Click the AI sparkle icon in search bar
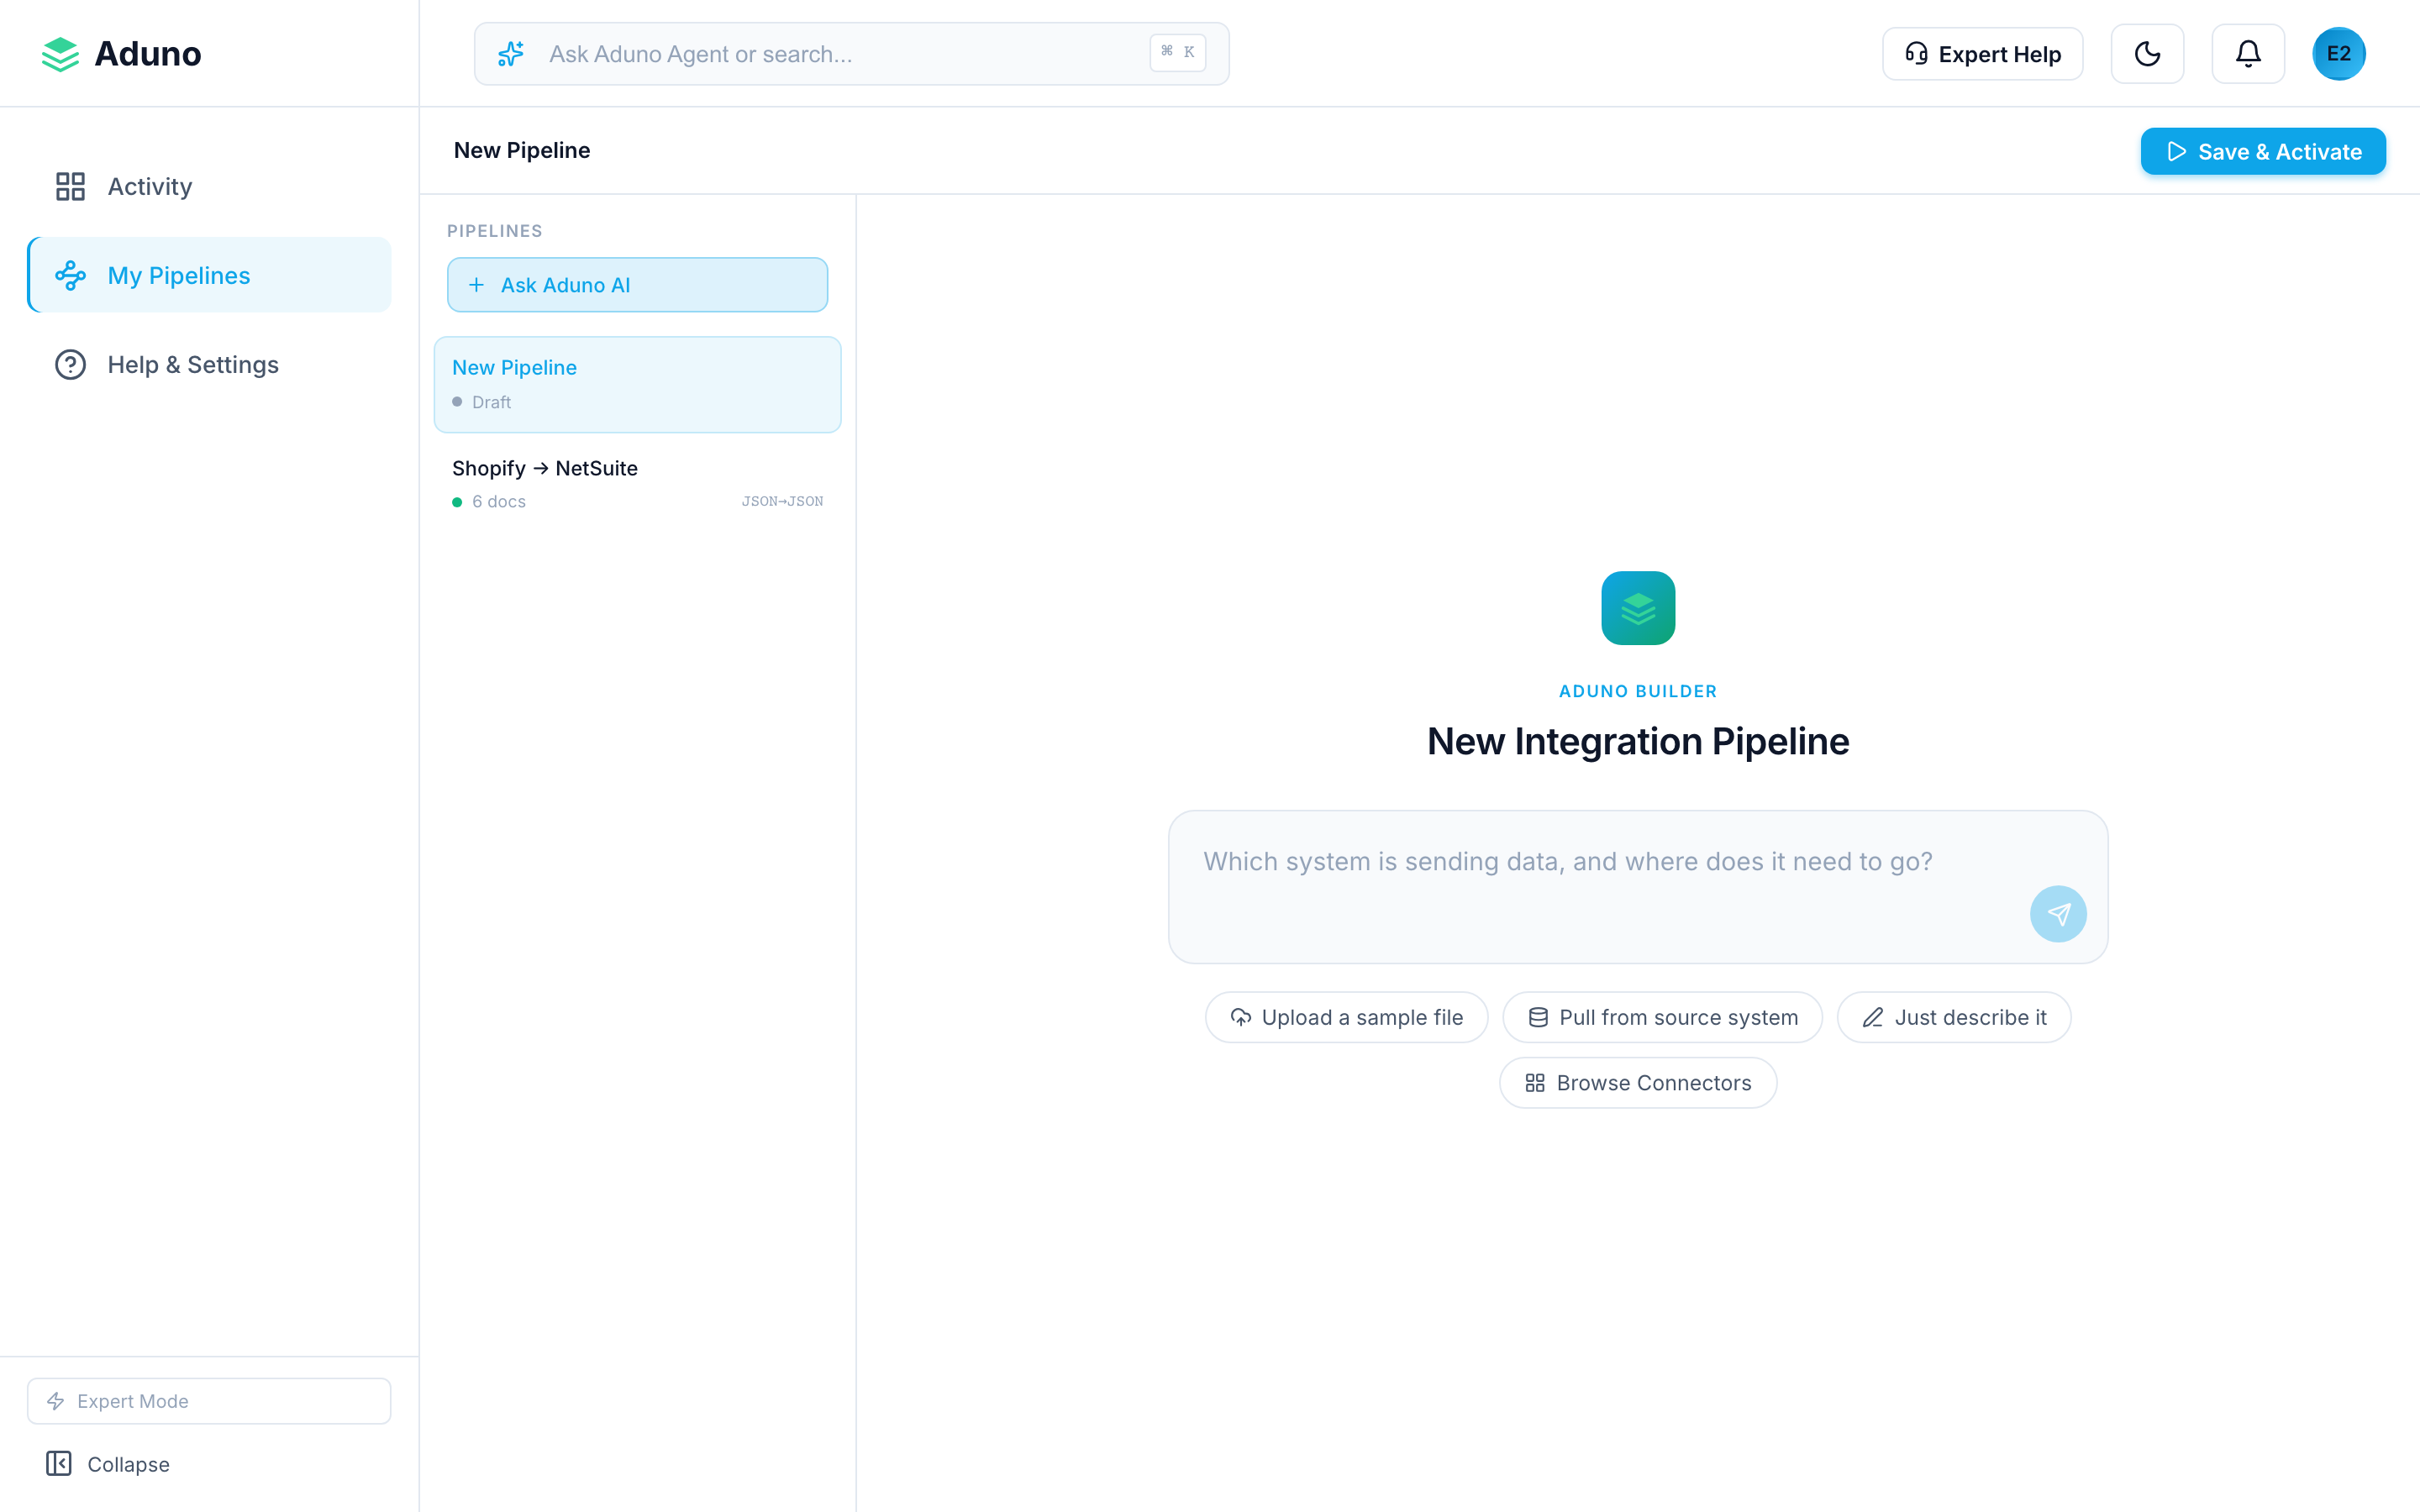The width and height of the screenshot is (2420, 1512). tap(511, 54)
